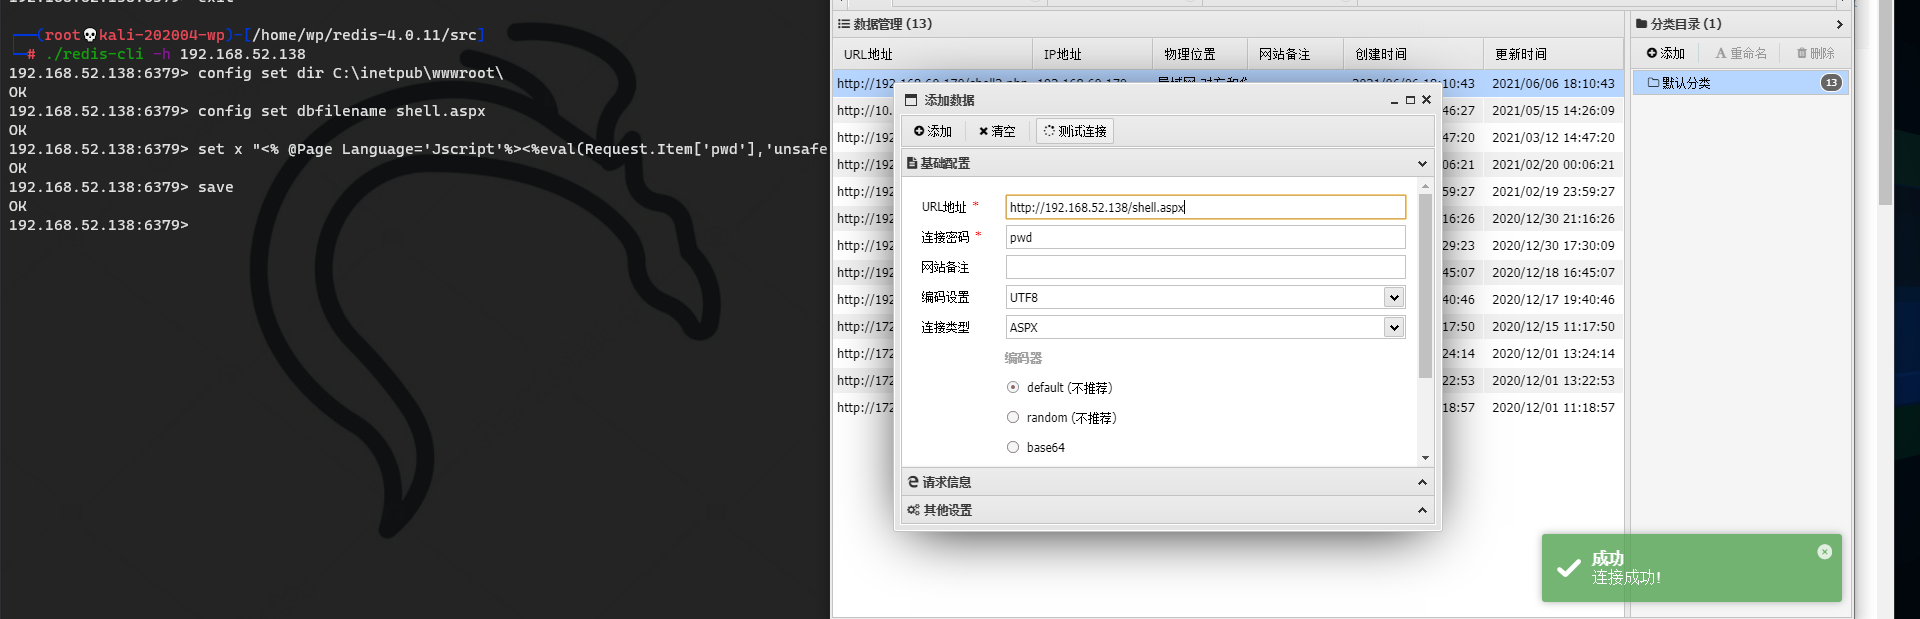
Task: Select the row updated 2020/12/15 11:17:50
Action: coord(1553,327)
